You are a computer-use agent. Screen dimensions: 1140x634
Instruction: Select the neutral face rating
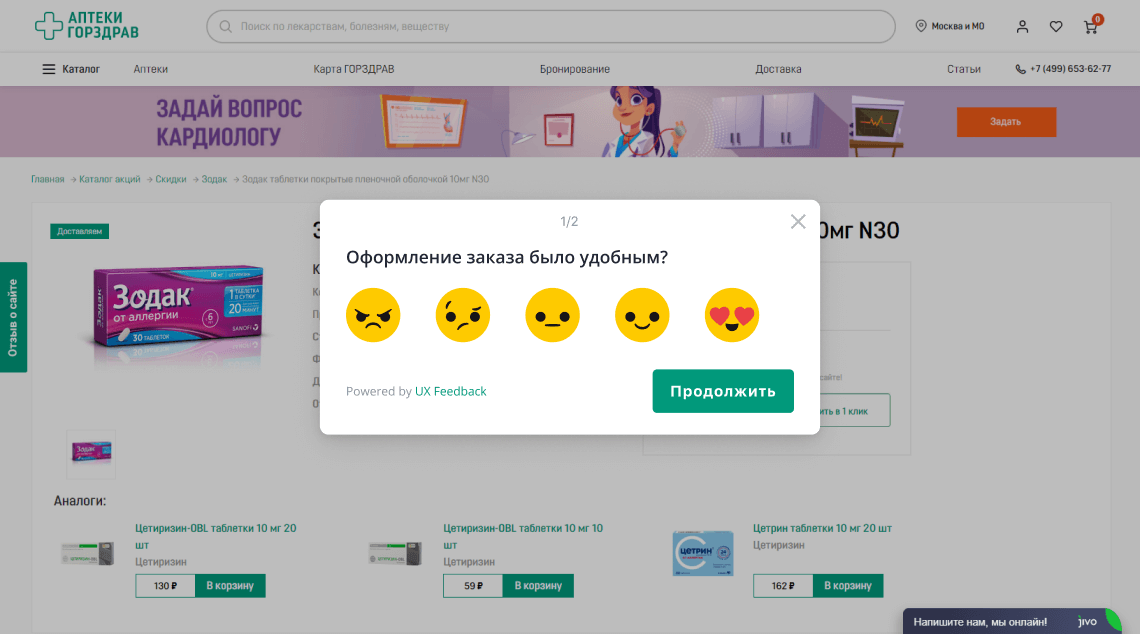(553, 315)
